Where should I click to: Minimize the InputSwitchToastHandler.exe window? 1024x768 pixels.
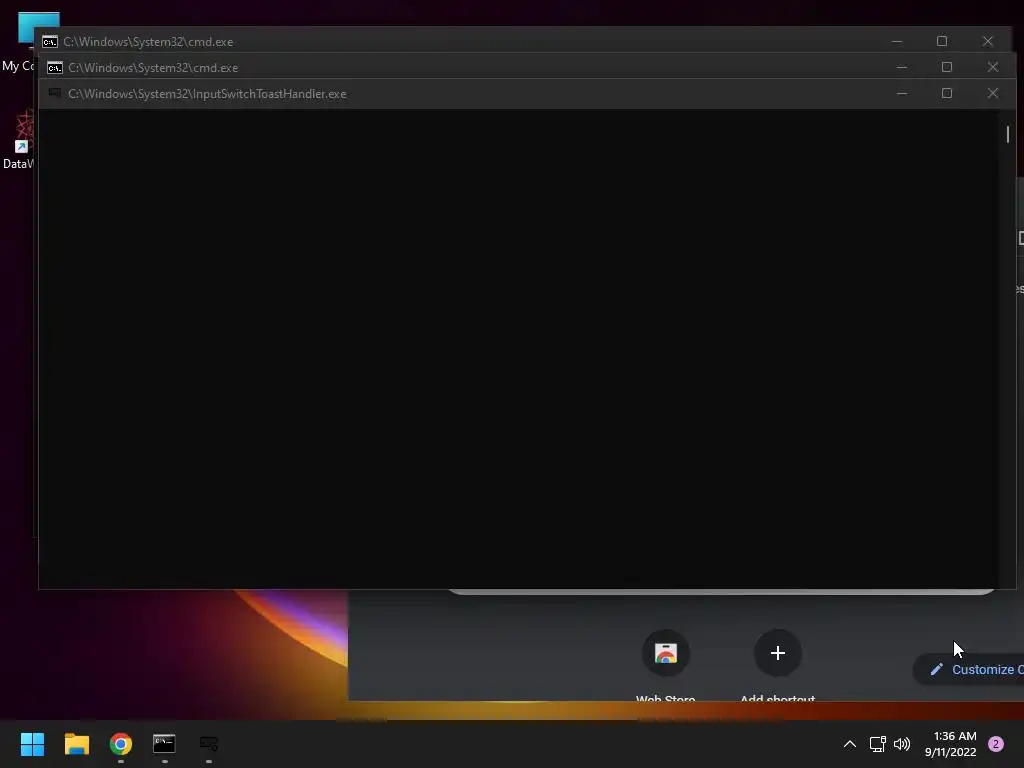[902, 93]
